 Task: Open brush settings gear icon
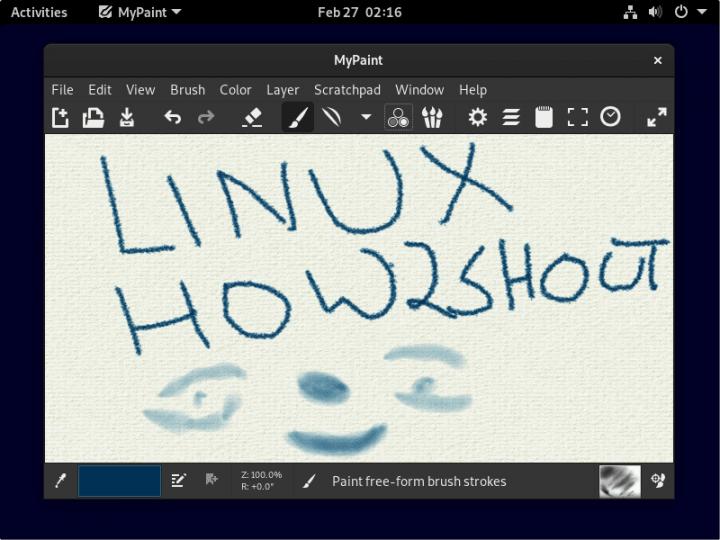pos(478,118)
